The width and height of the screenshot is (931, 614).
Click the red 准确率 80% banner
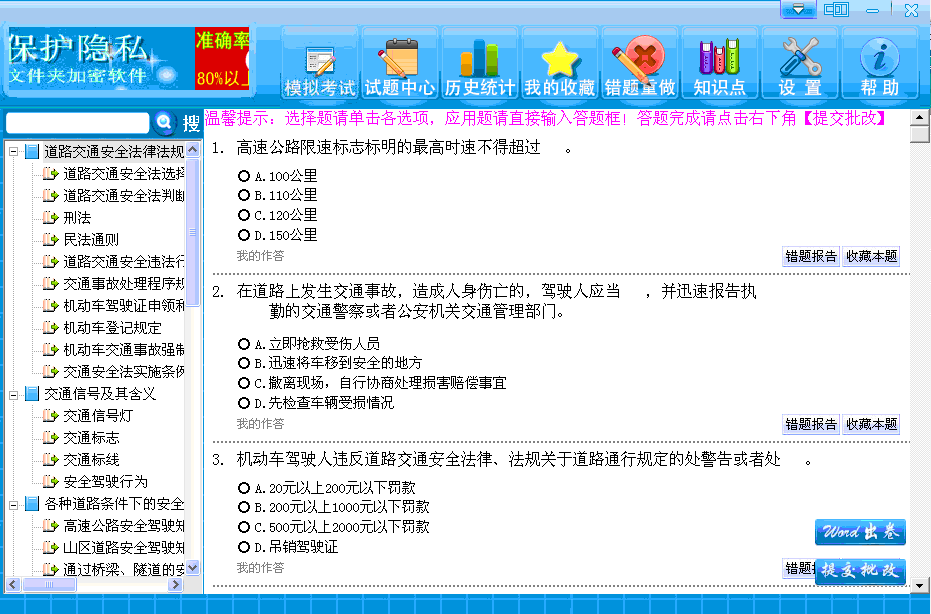click(222, 59)
